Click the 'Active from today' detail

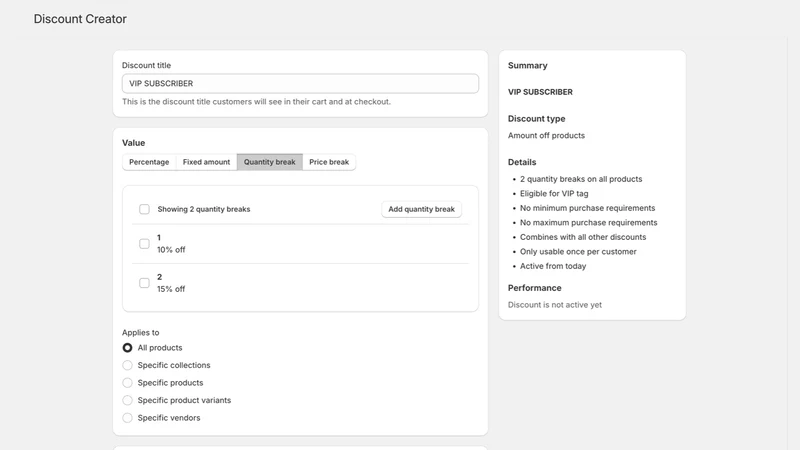[553, 266]
